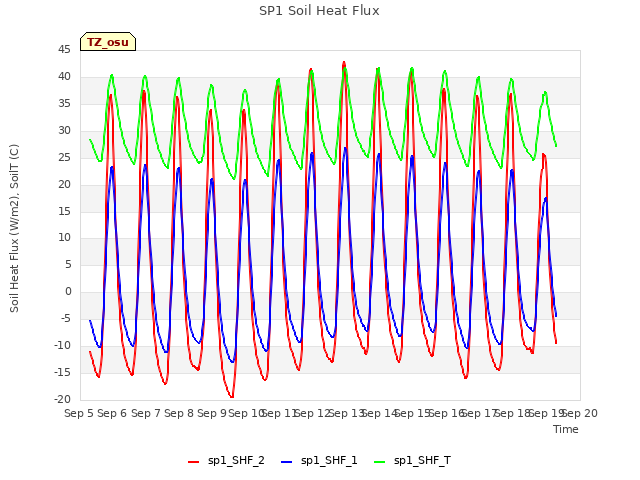
Task: Click the green spl_SHF_T legend swatch
Action: [x=380, y=462]
